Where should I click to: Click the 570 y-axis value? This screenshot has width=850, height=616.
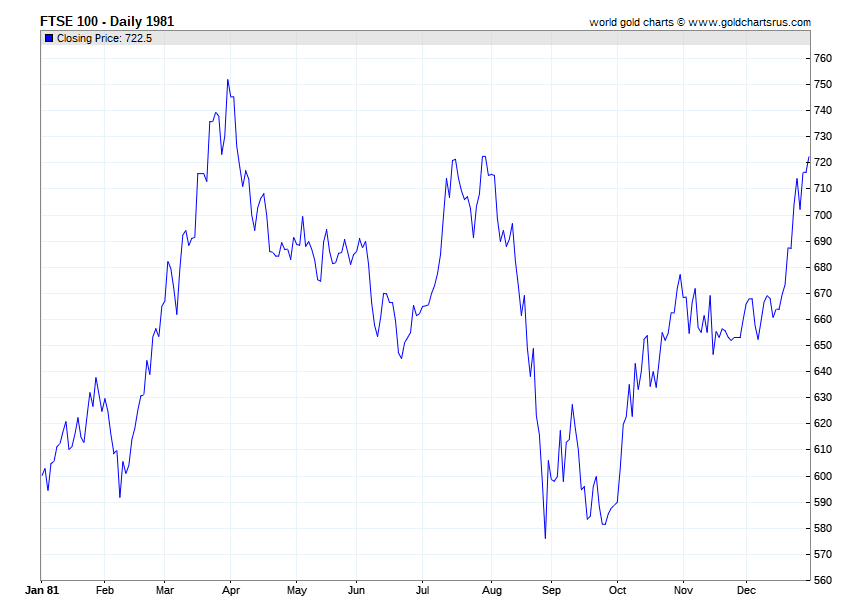(x=823, y=554)
